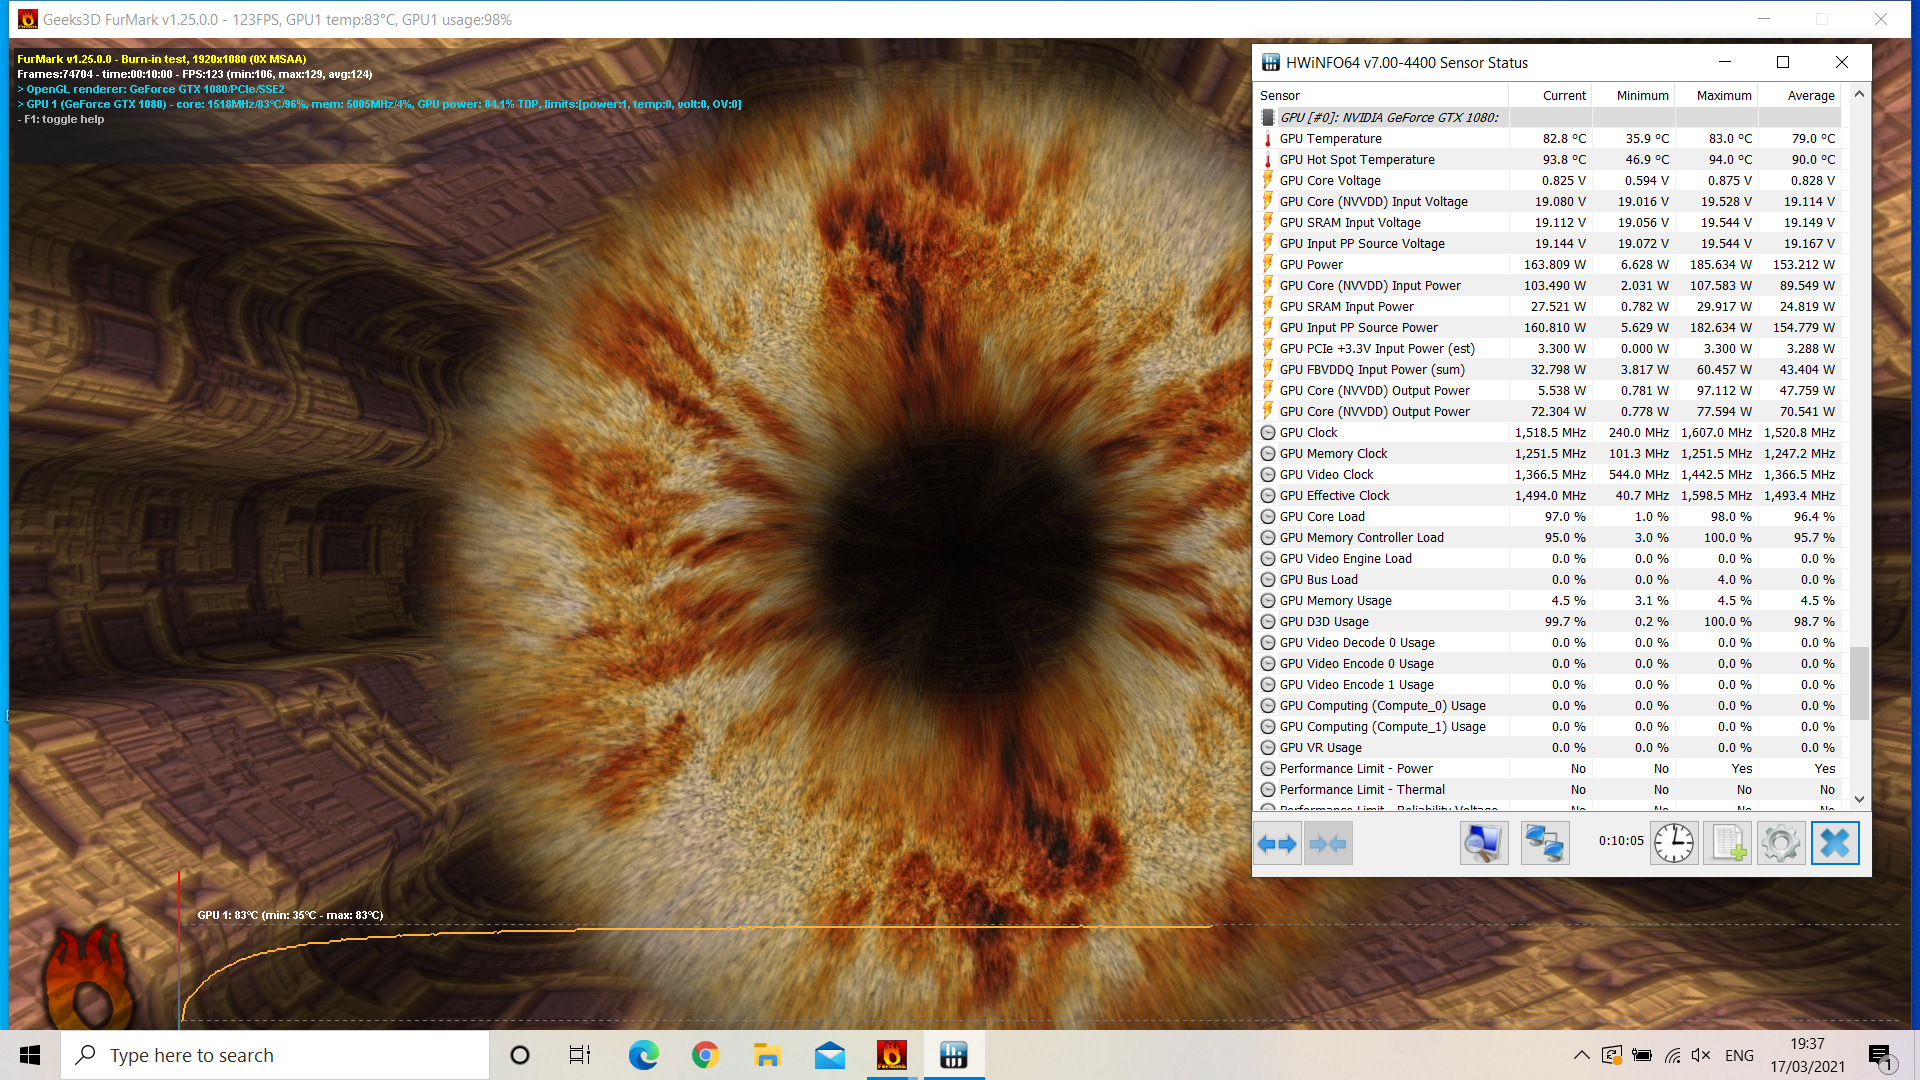Select the GPU Memory Clock row
Viewport: 1920px width, 1080px height.
(x=1548, y=454)
